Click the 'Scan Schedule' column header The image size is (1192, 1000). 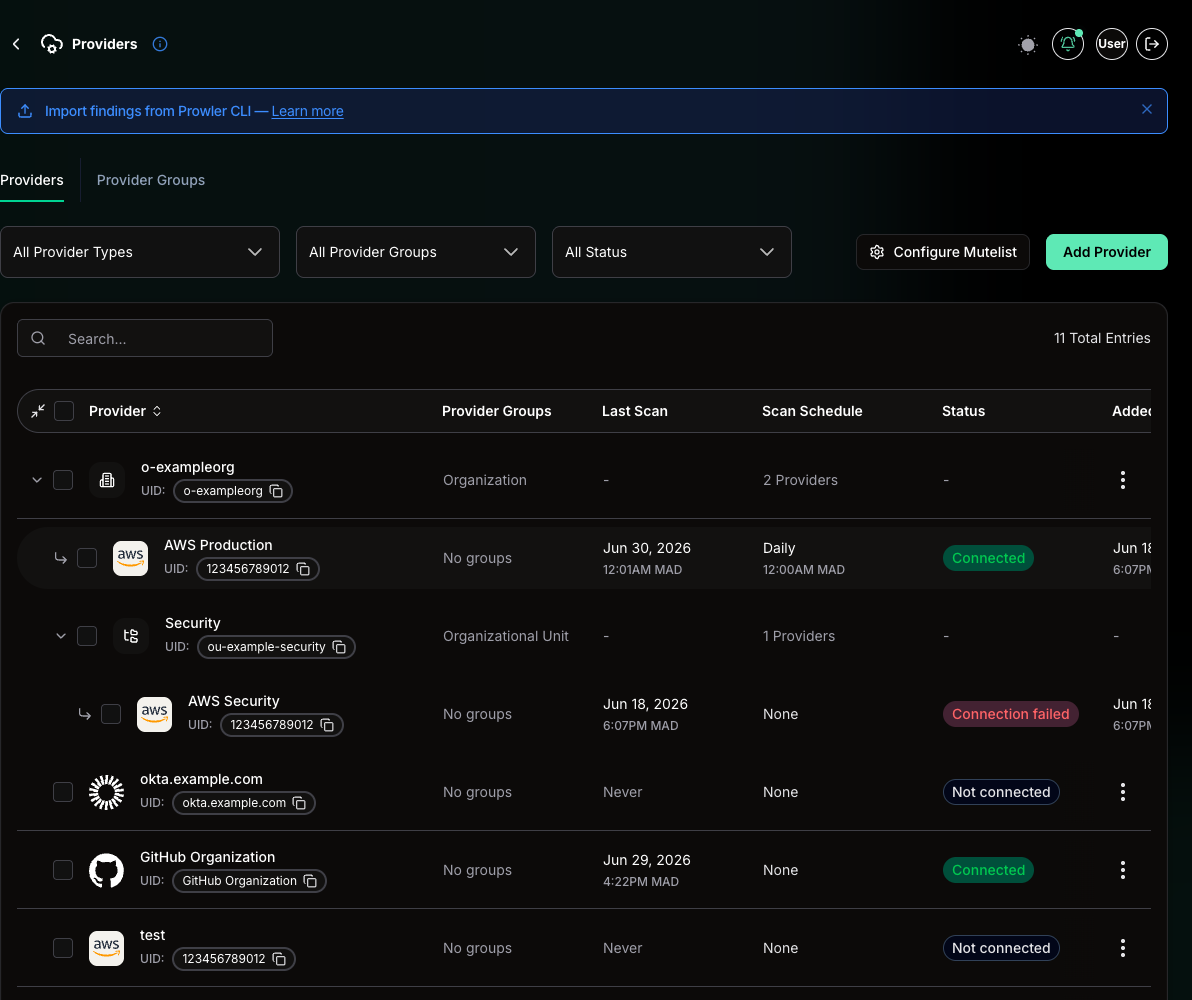[812, 411]
